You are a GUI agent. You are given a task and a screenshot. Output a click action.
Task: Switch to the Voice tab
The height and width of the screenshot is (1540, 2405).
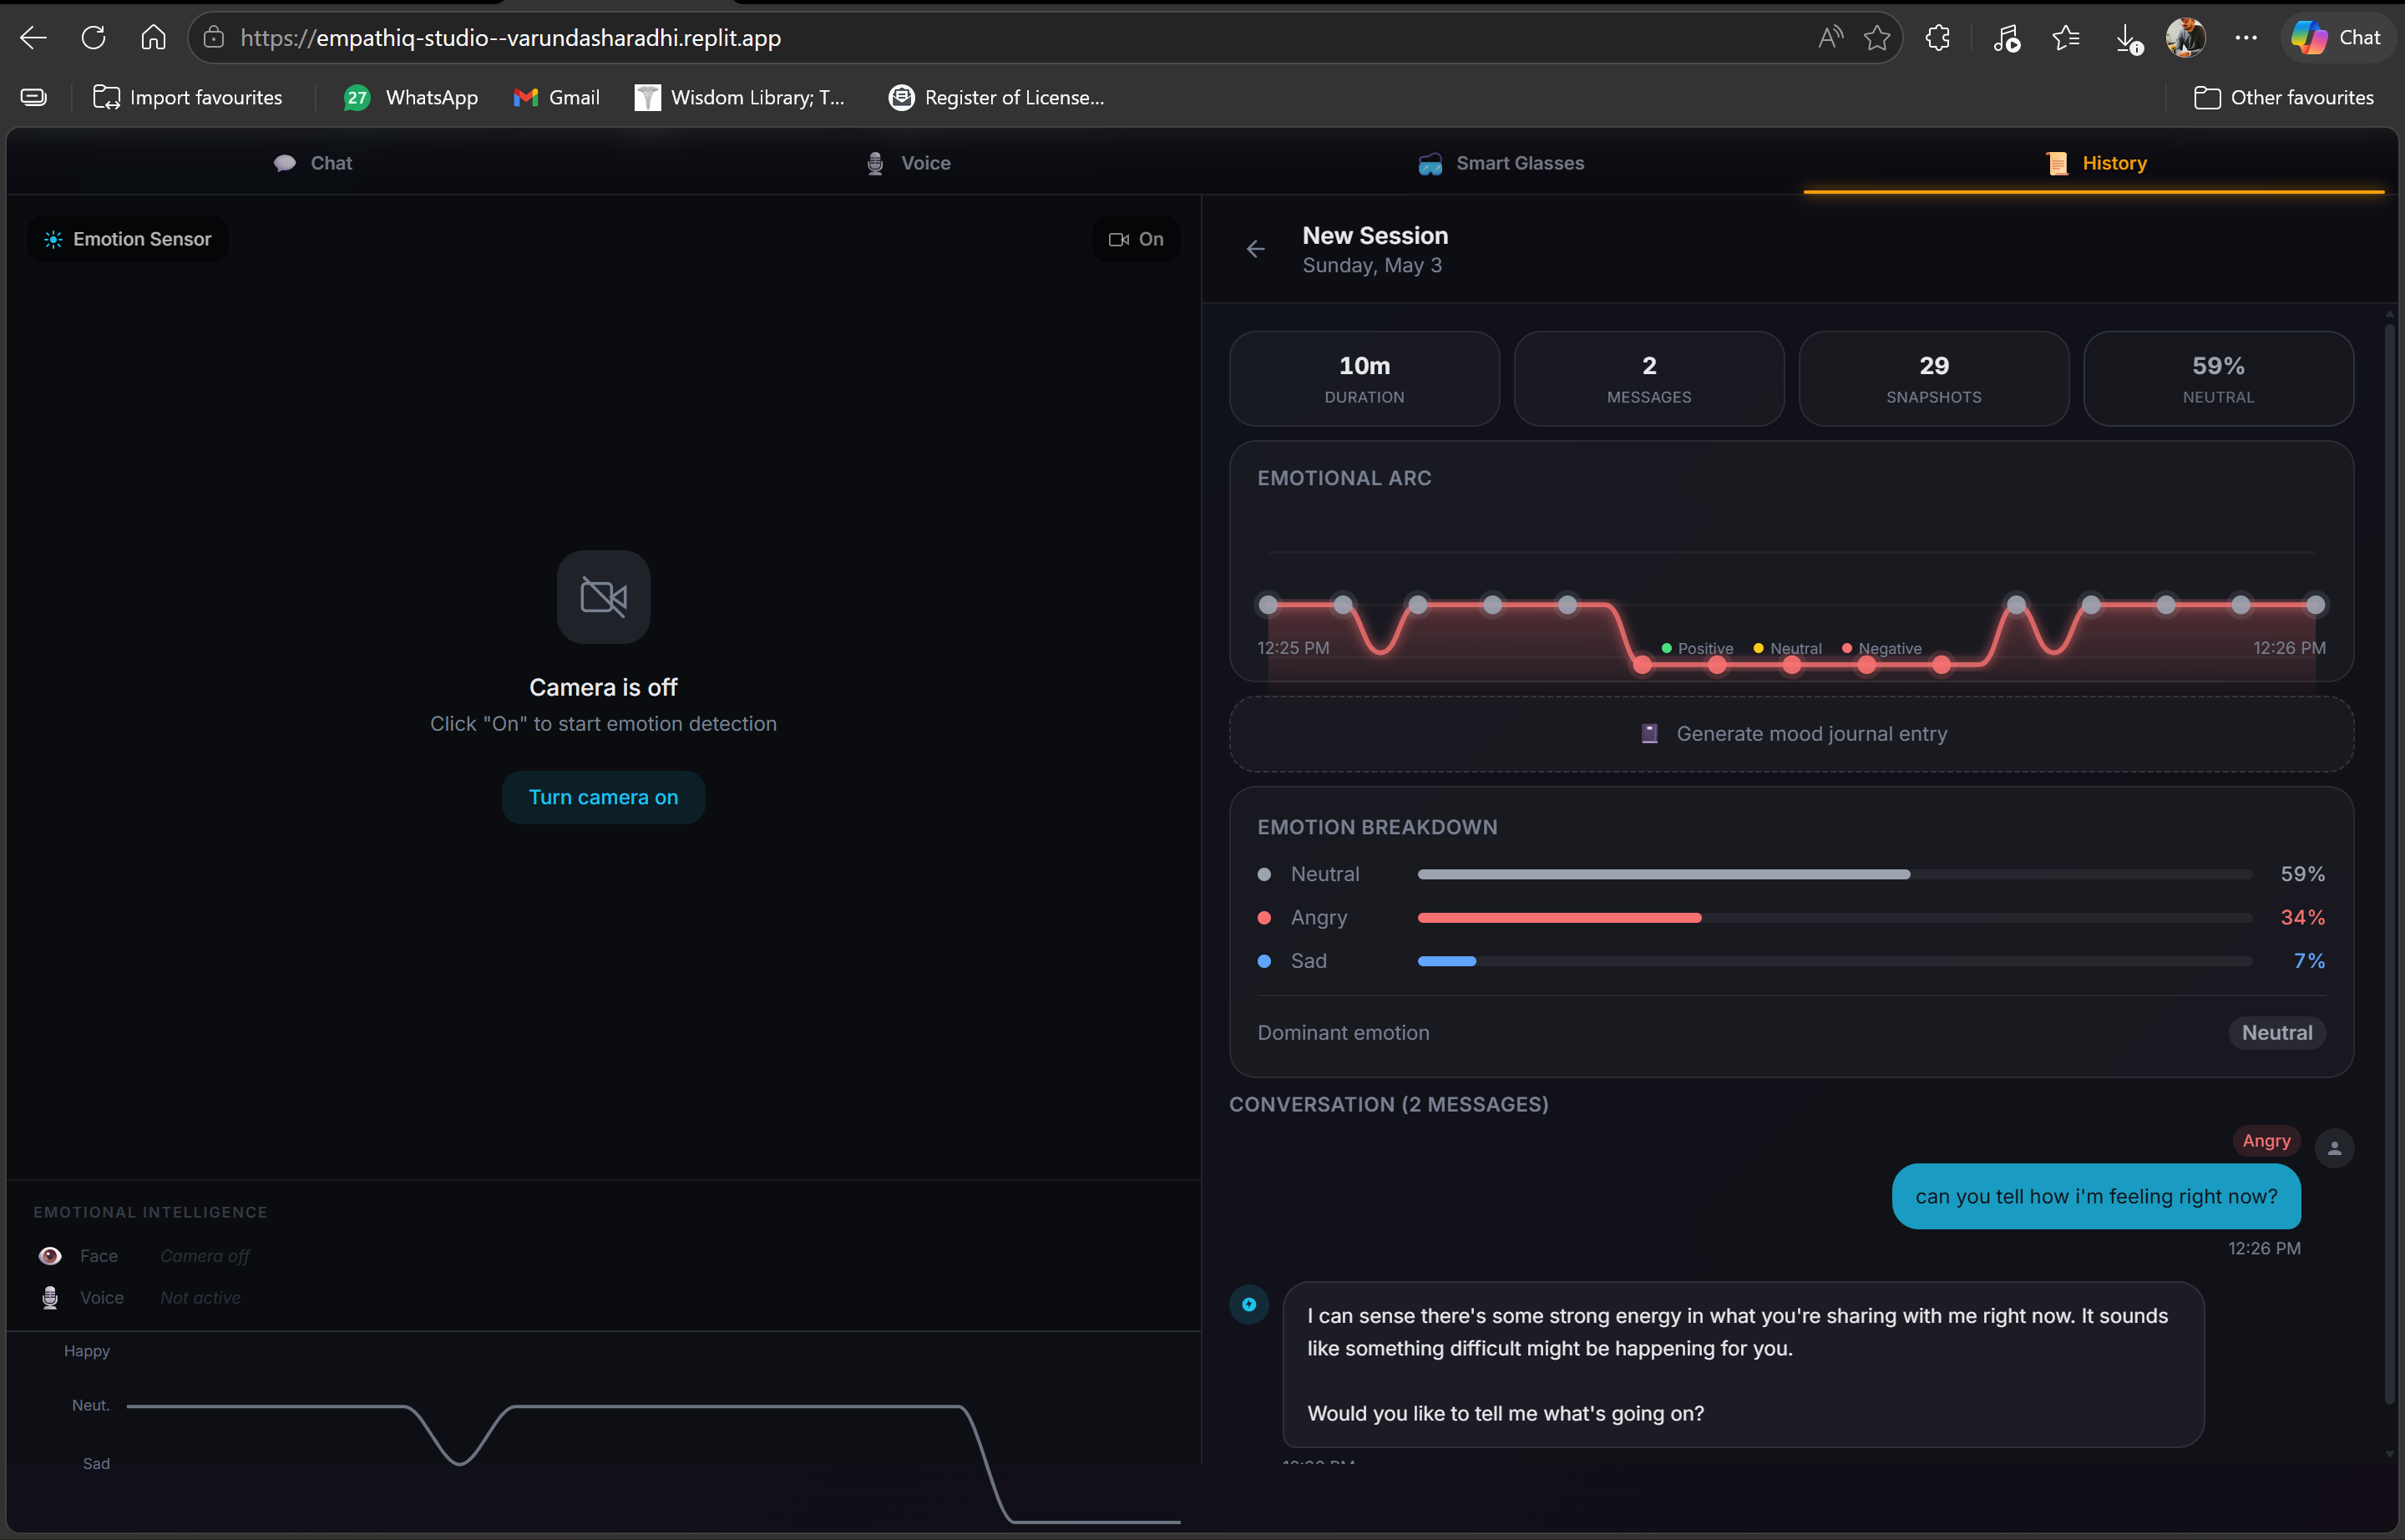pos(907,163)
